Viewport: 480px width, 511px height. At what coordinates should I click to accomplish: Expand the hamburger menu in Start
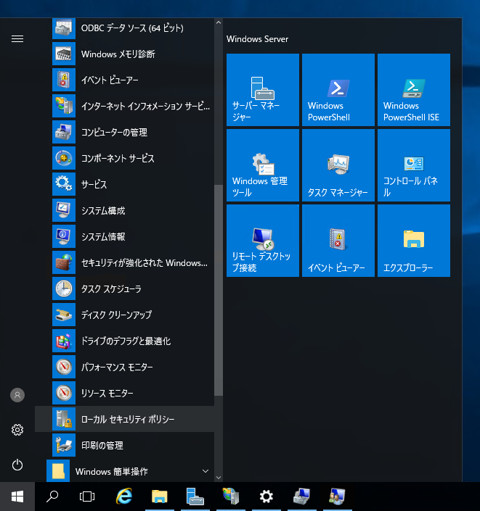coord(17,39)
